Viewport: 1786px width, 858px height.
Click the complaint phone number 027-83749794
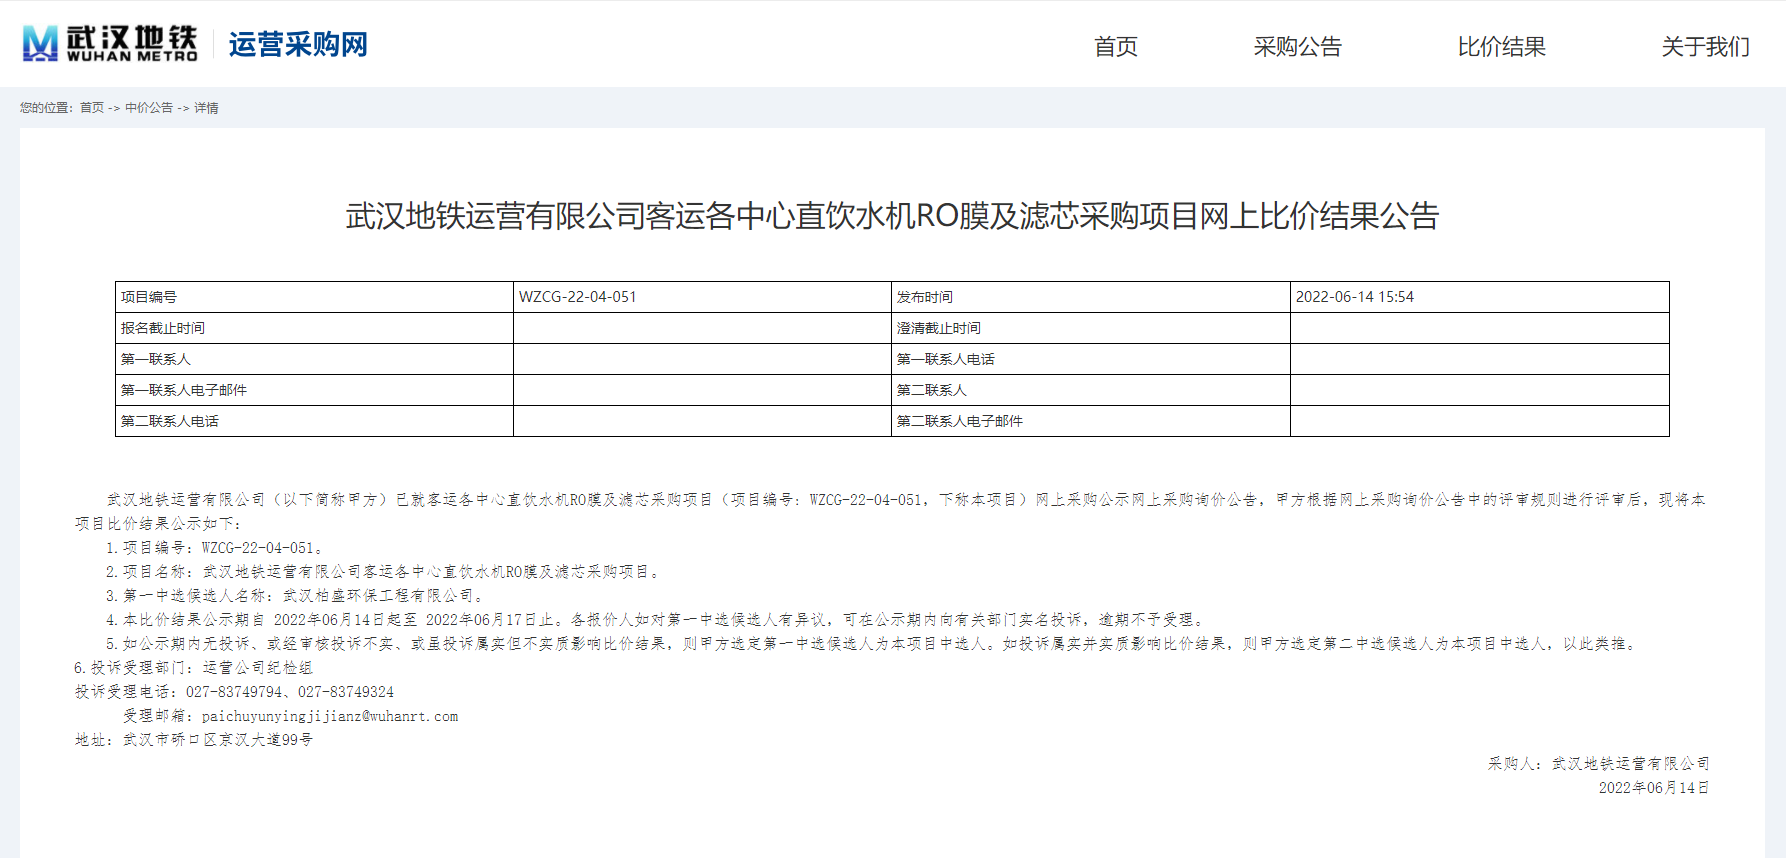coord(234,692)
